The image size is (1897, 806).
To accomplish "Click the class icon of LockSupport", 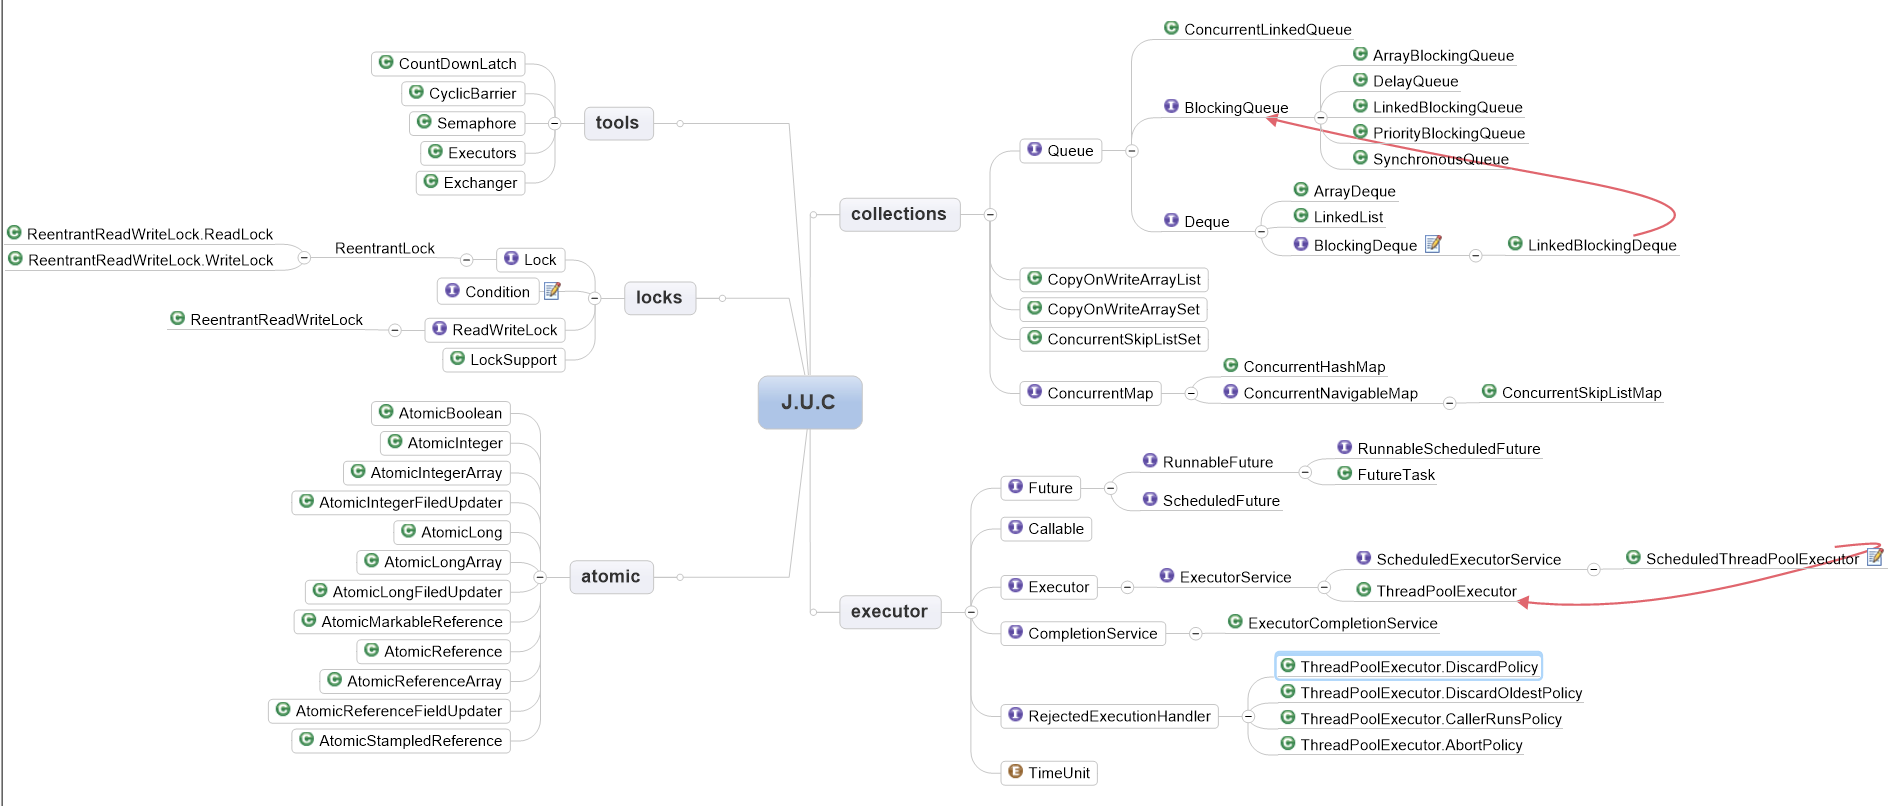I will (457, 358).
